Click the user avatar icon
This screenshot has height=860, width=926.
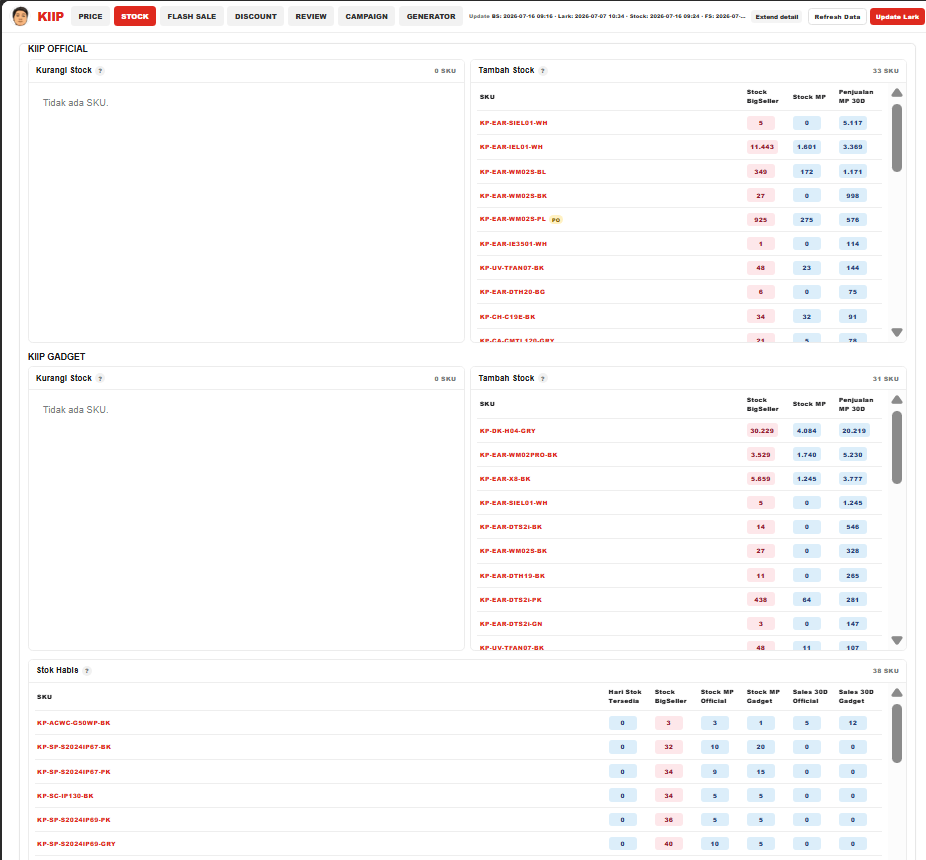(x=20, y=17)
